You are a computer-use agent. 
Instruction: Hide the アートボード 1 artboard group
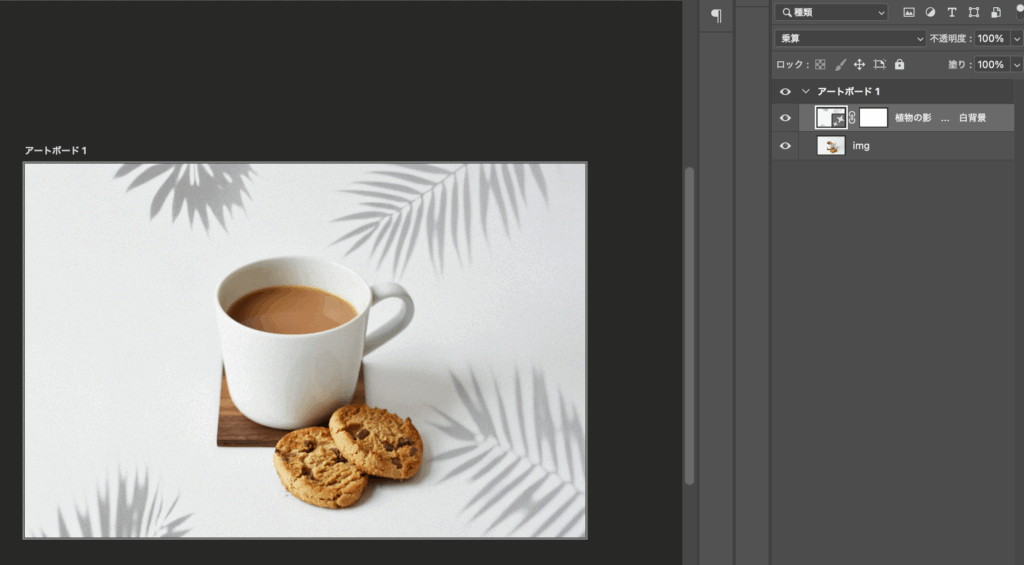(x=785, y=91)
